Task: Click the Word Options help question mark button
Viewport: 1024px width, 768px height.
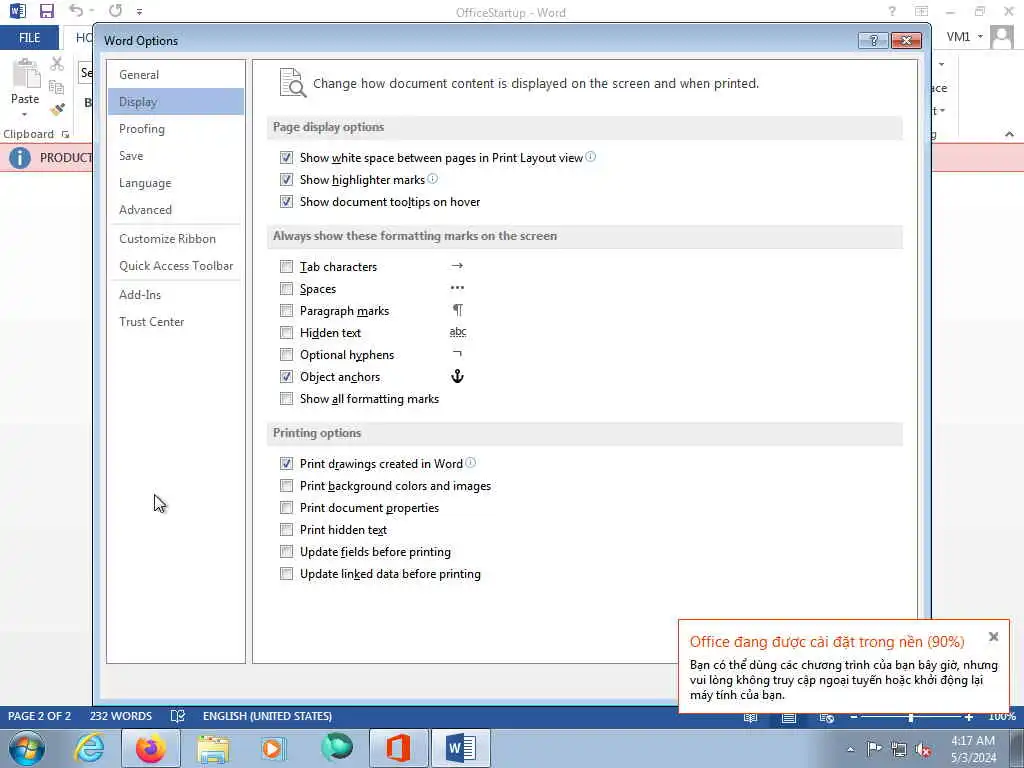Action: tap(873, 40)
